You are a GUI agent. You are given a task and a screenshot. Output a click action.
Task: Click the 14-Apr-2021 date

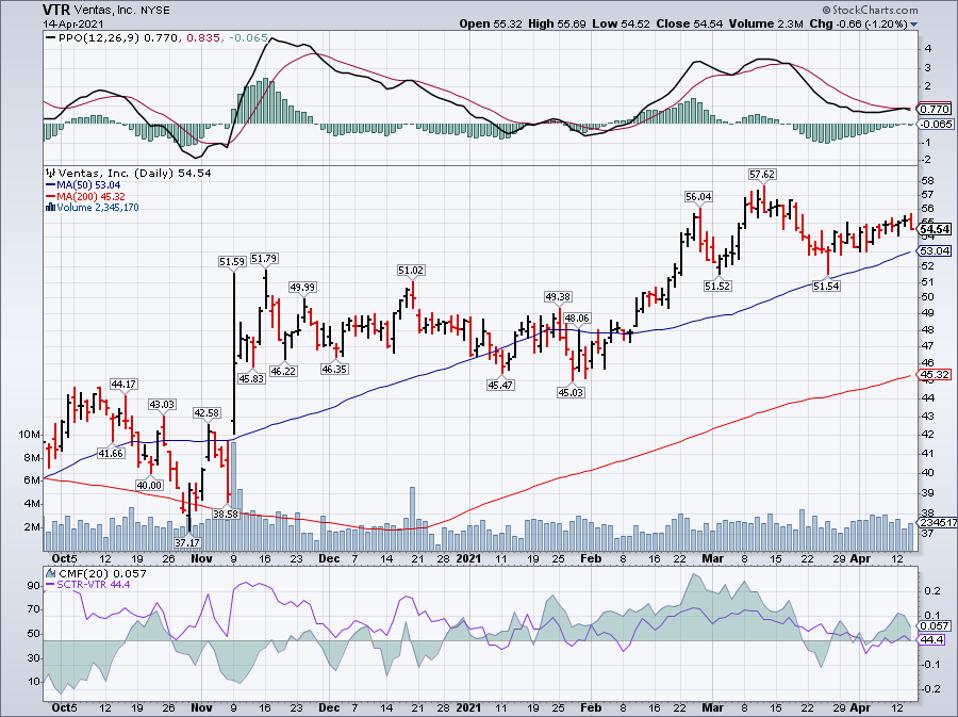(73, 24)
